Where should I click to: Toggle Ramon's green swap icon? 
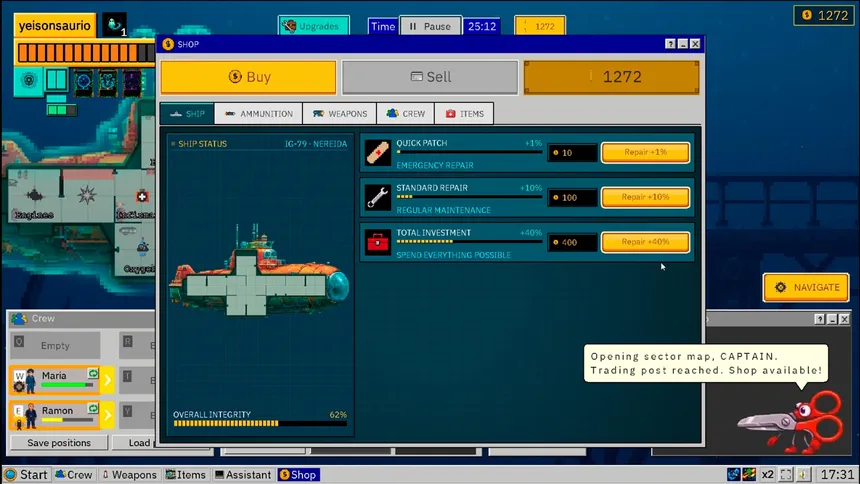click(x=93, y=408)
